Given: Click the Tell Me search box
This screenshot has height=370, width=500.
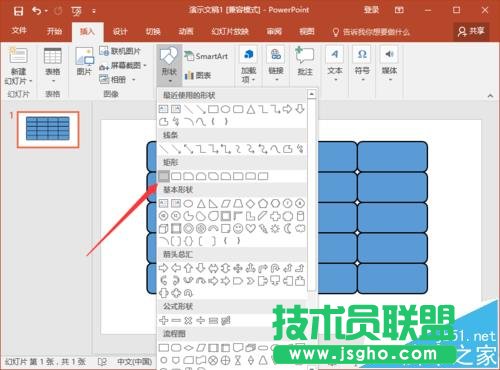Looking at the screenshot, I should [371, 32].
